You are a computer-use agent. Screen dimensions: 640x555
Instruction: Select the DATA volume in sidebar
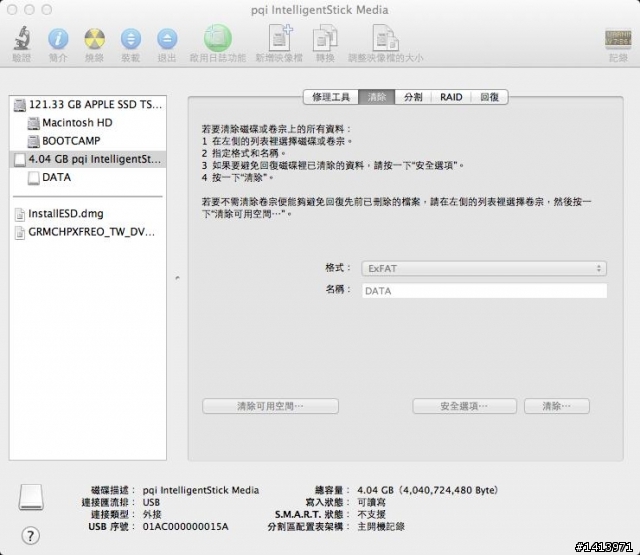coord(88,178)
